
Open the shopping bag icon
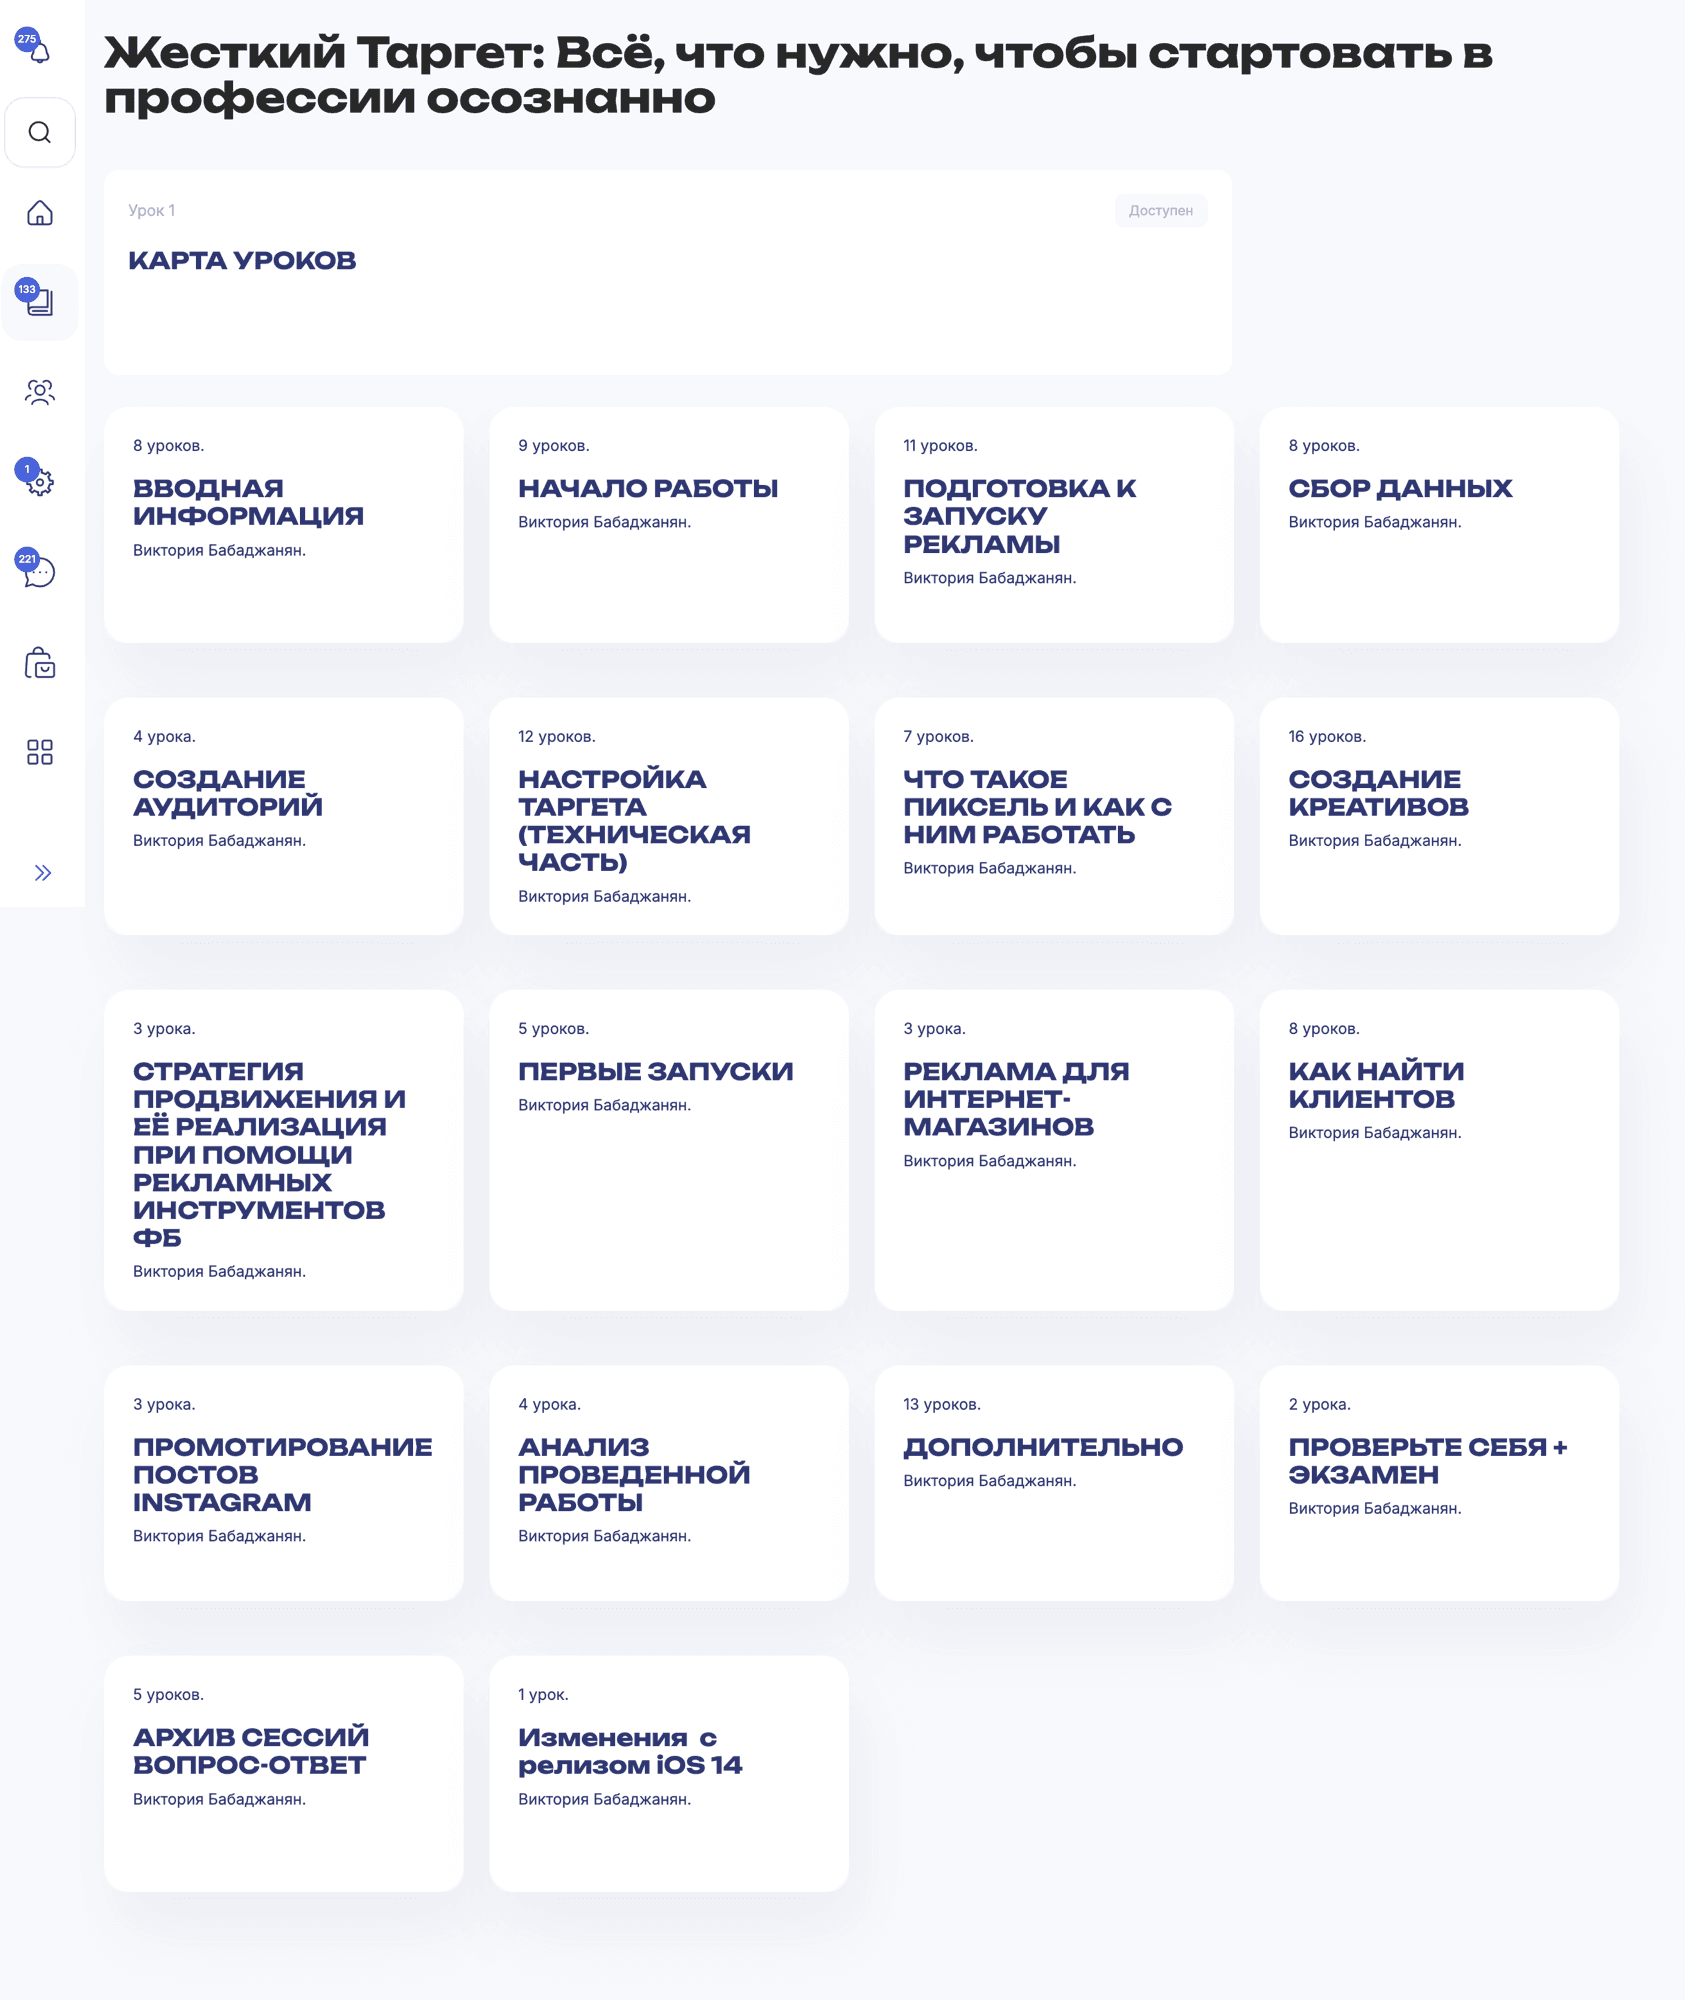pos(40,662)
